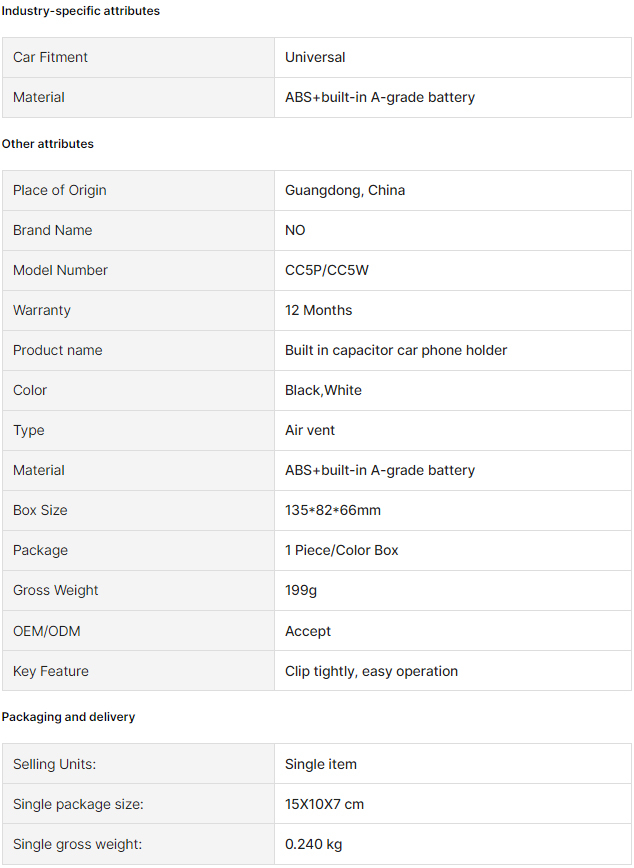
Task: Select the Place of Origin label
Action: pos(60,190)
